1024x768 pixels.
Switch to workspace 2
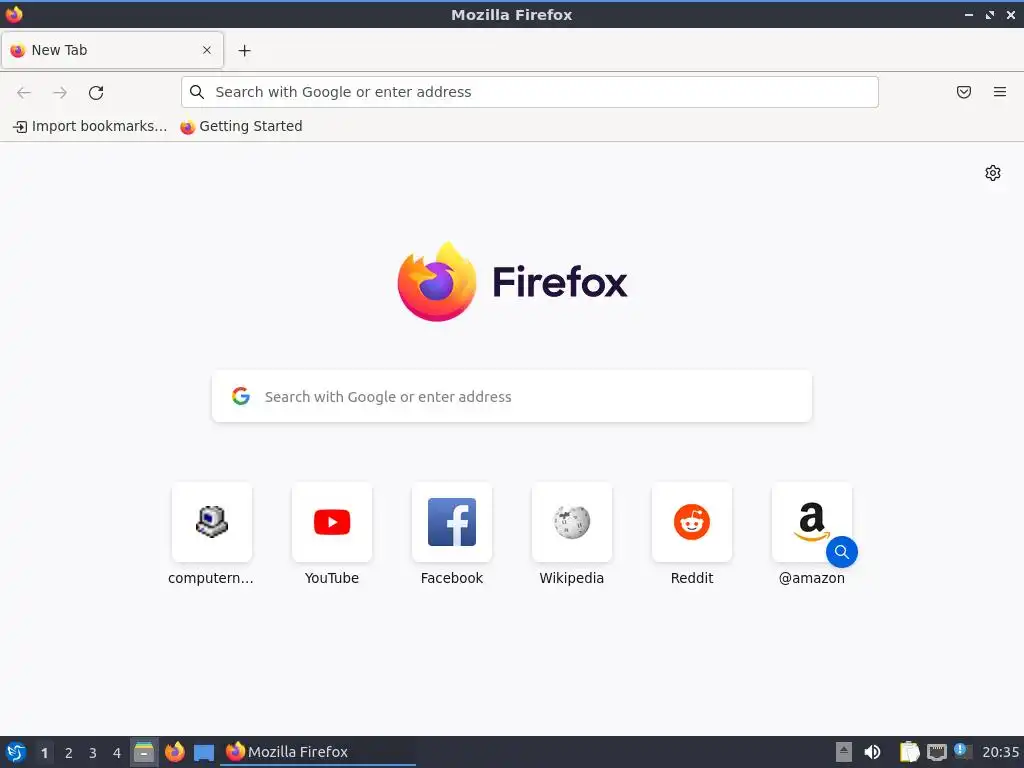(69, 753)
